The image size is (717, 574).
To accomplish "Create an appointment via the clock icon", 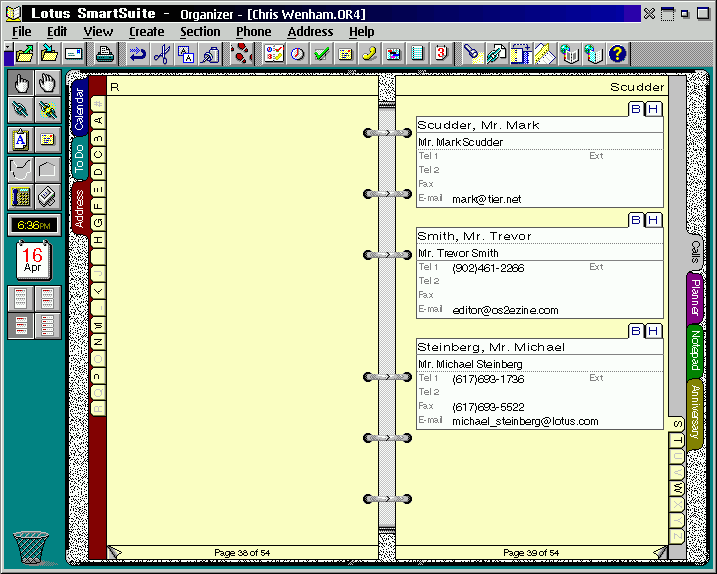I will [x=298, y=54].
